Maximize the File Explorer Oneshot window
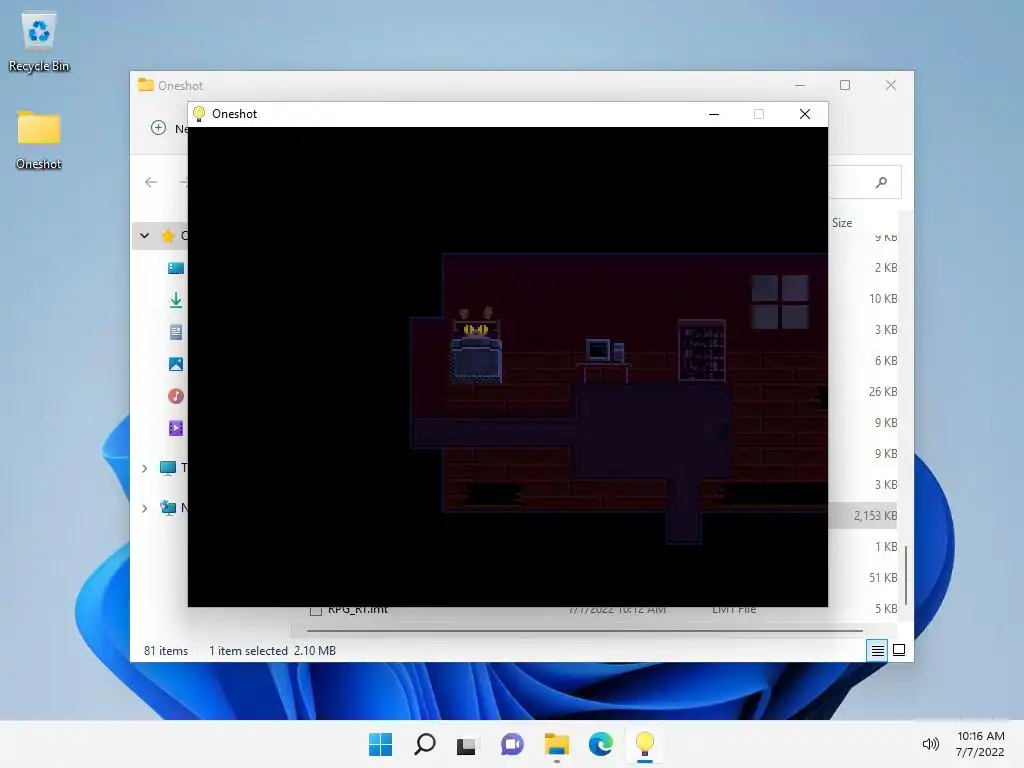 [845, 86]
